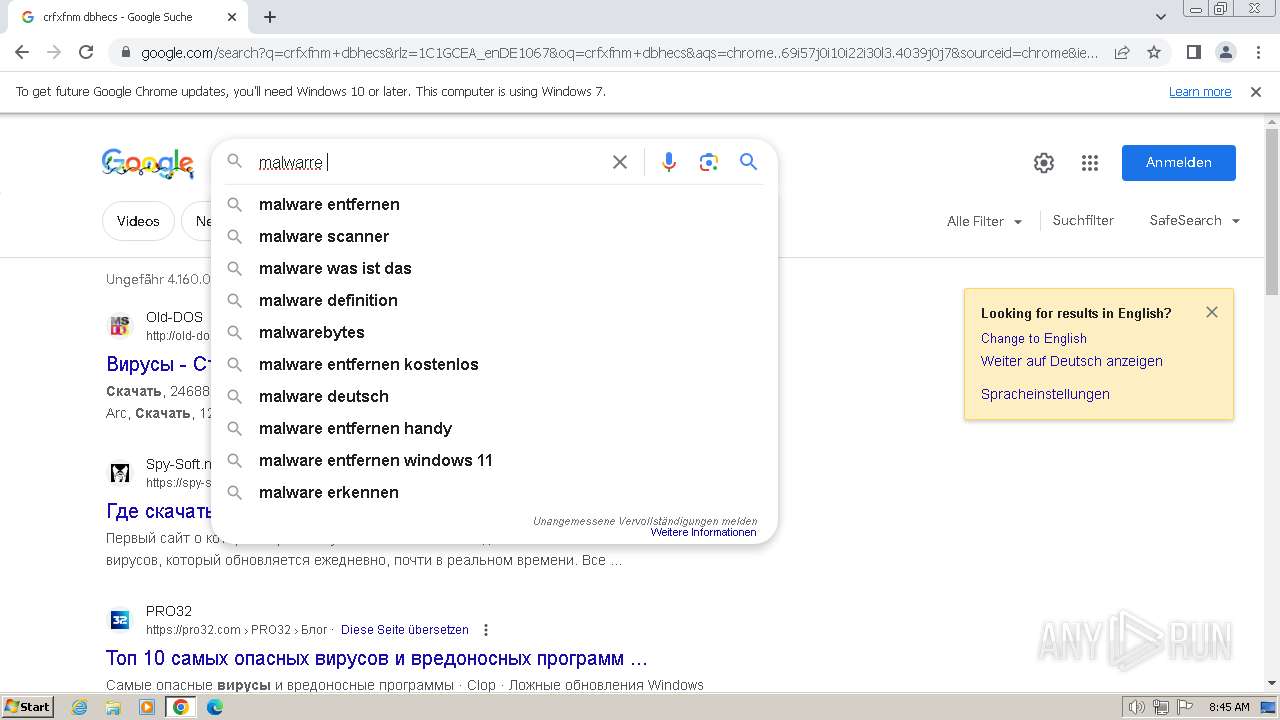Click the Chrome address bar URL

(619, 53)
